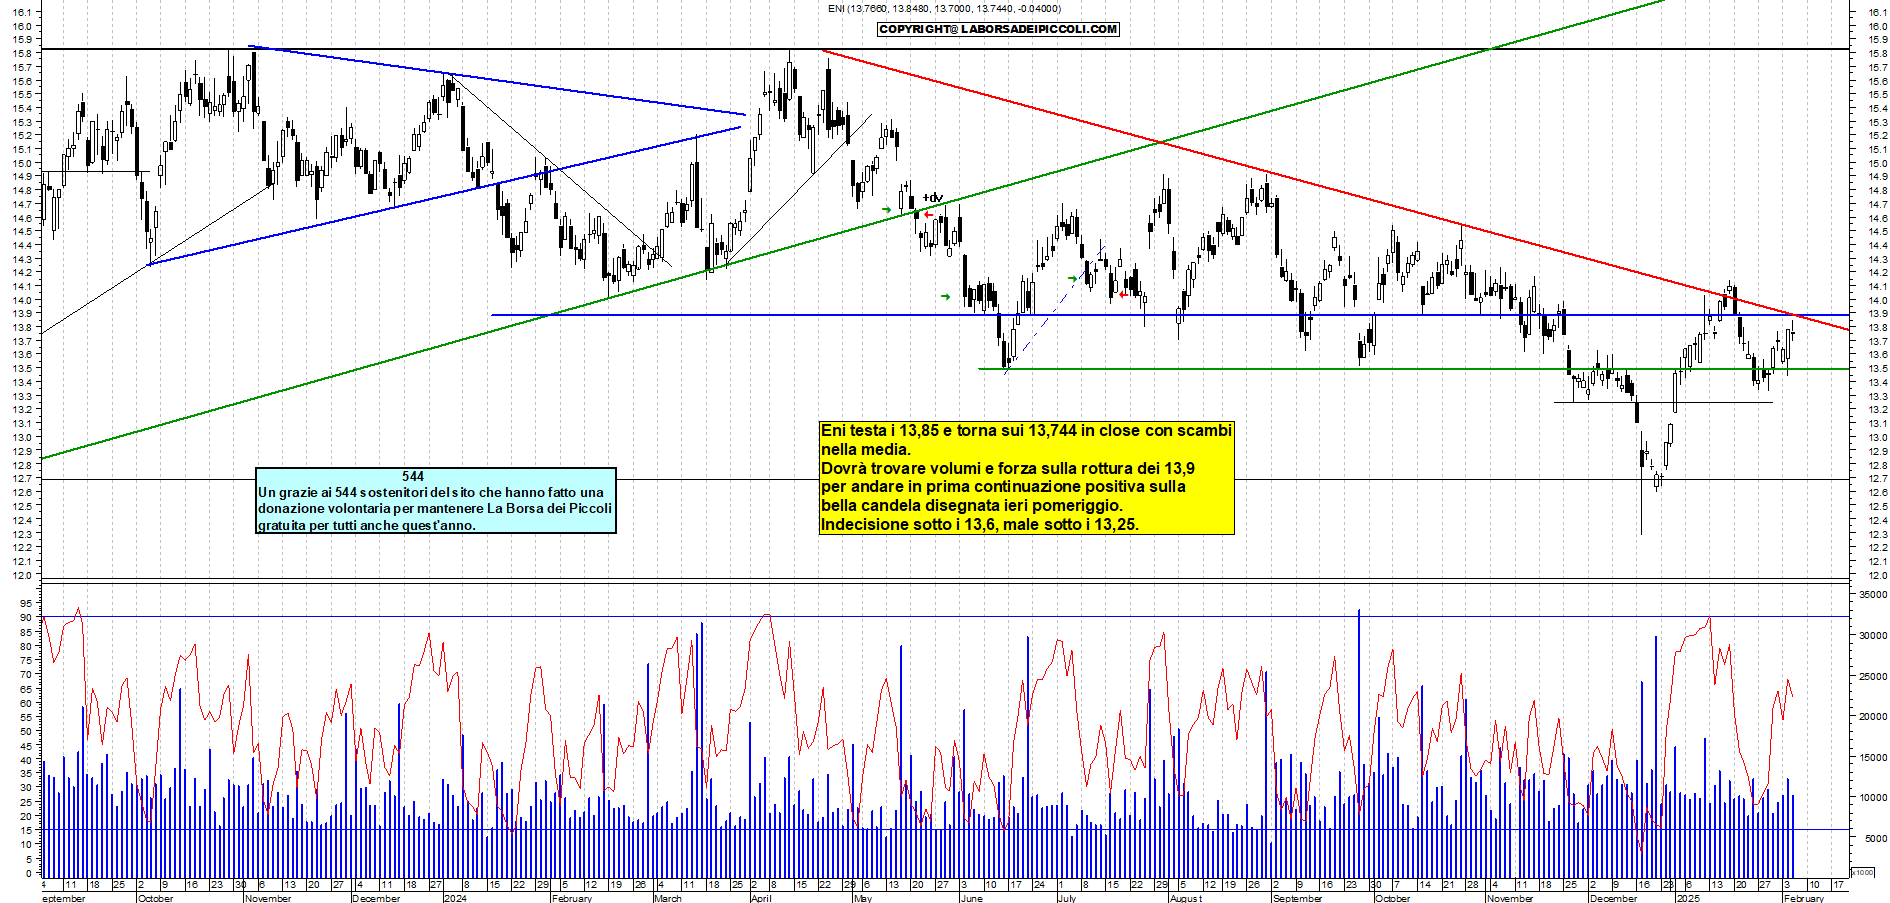Click the '+dv' annotation near the May candles

click(932, 198)
